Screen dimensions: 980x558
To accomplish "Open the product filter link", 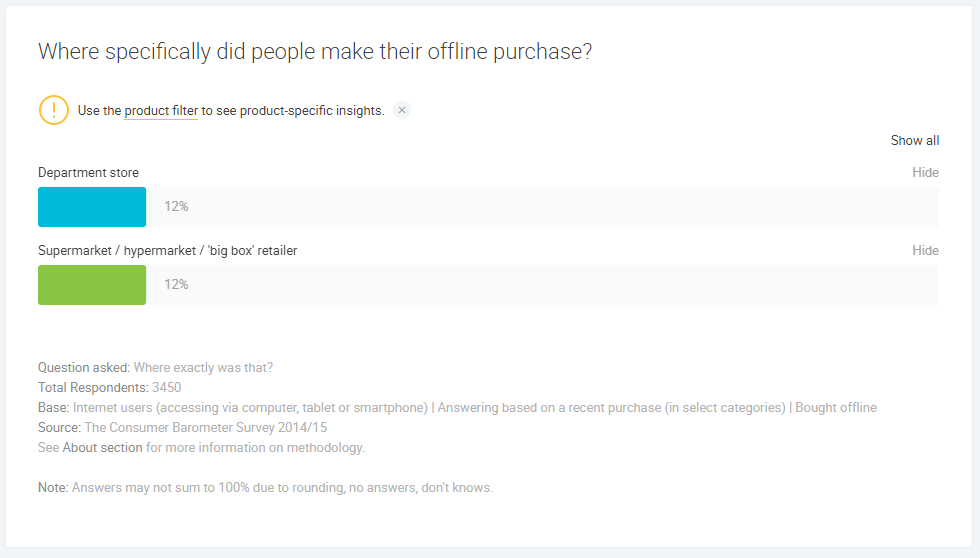I will tap(160, 111).
